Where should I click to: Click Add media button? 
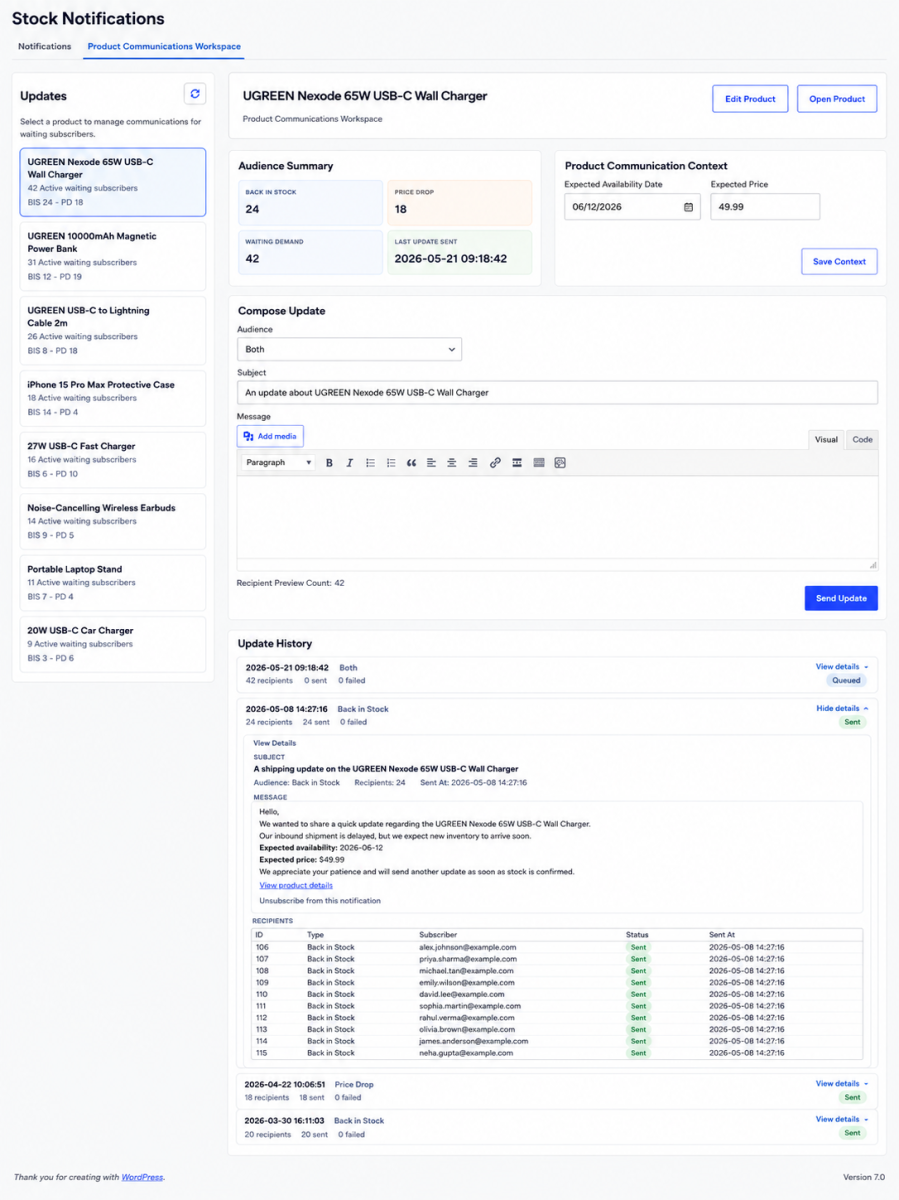click(270, 436)
